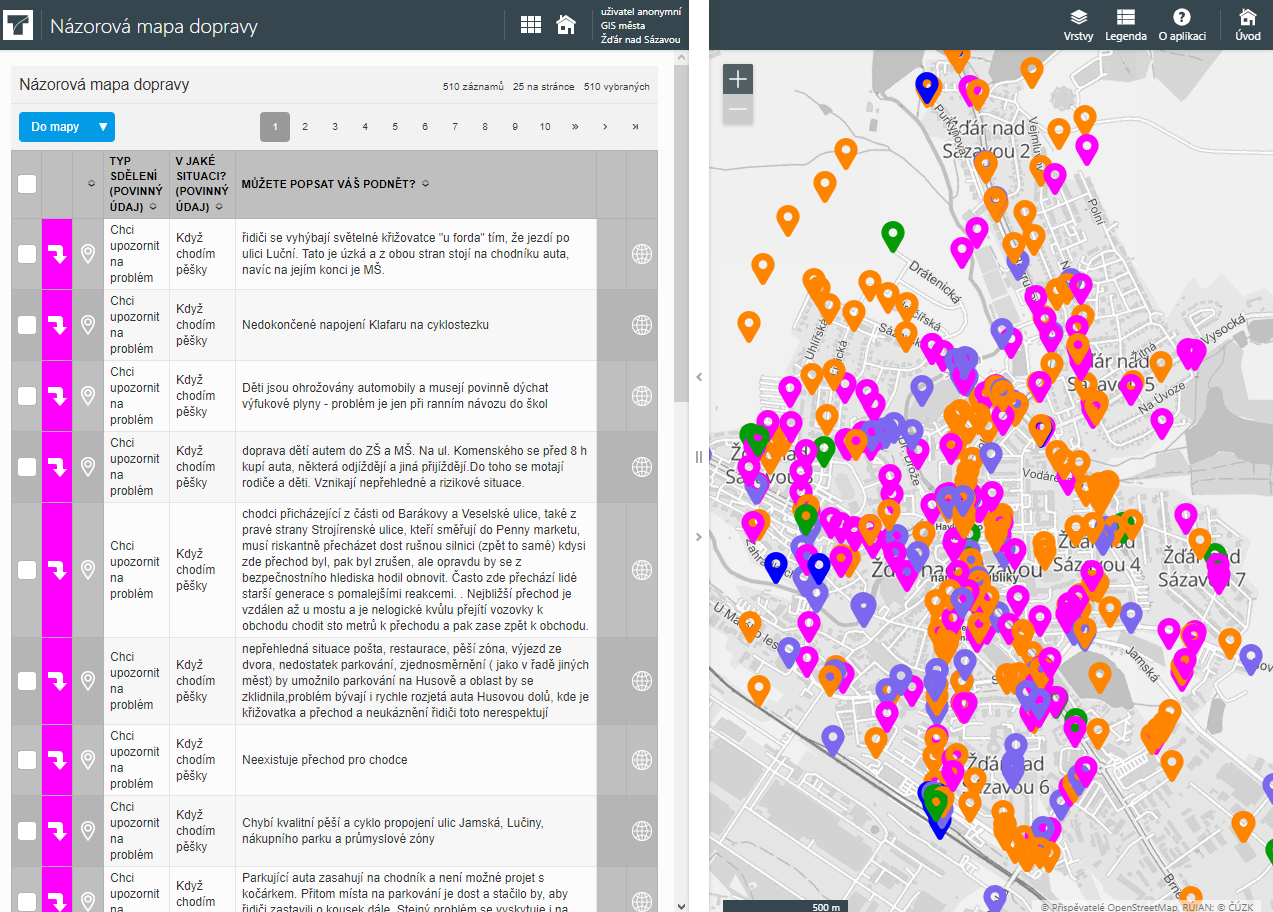This screenshot has height=912, width=1273.
Task: Go to page 3 of records
Action: [x=335, y=127]
